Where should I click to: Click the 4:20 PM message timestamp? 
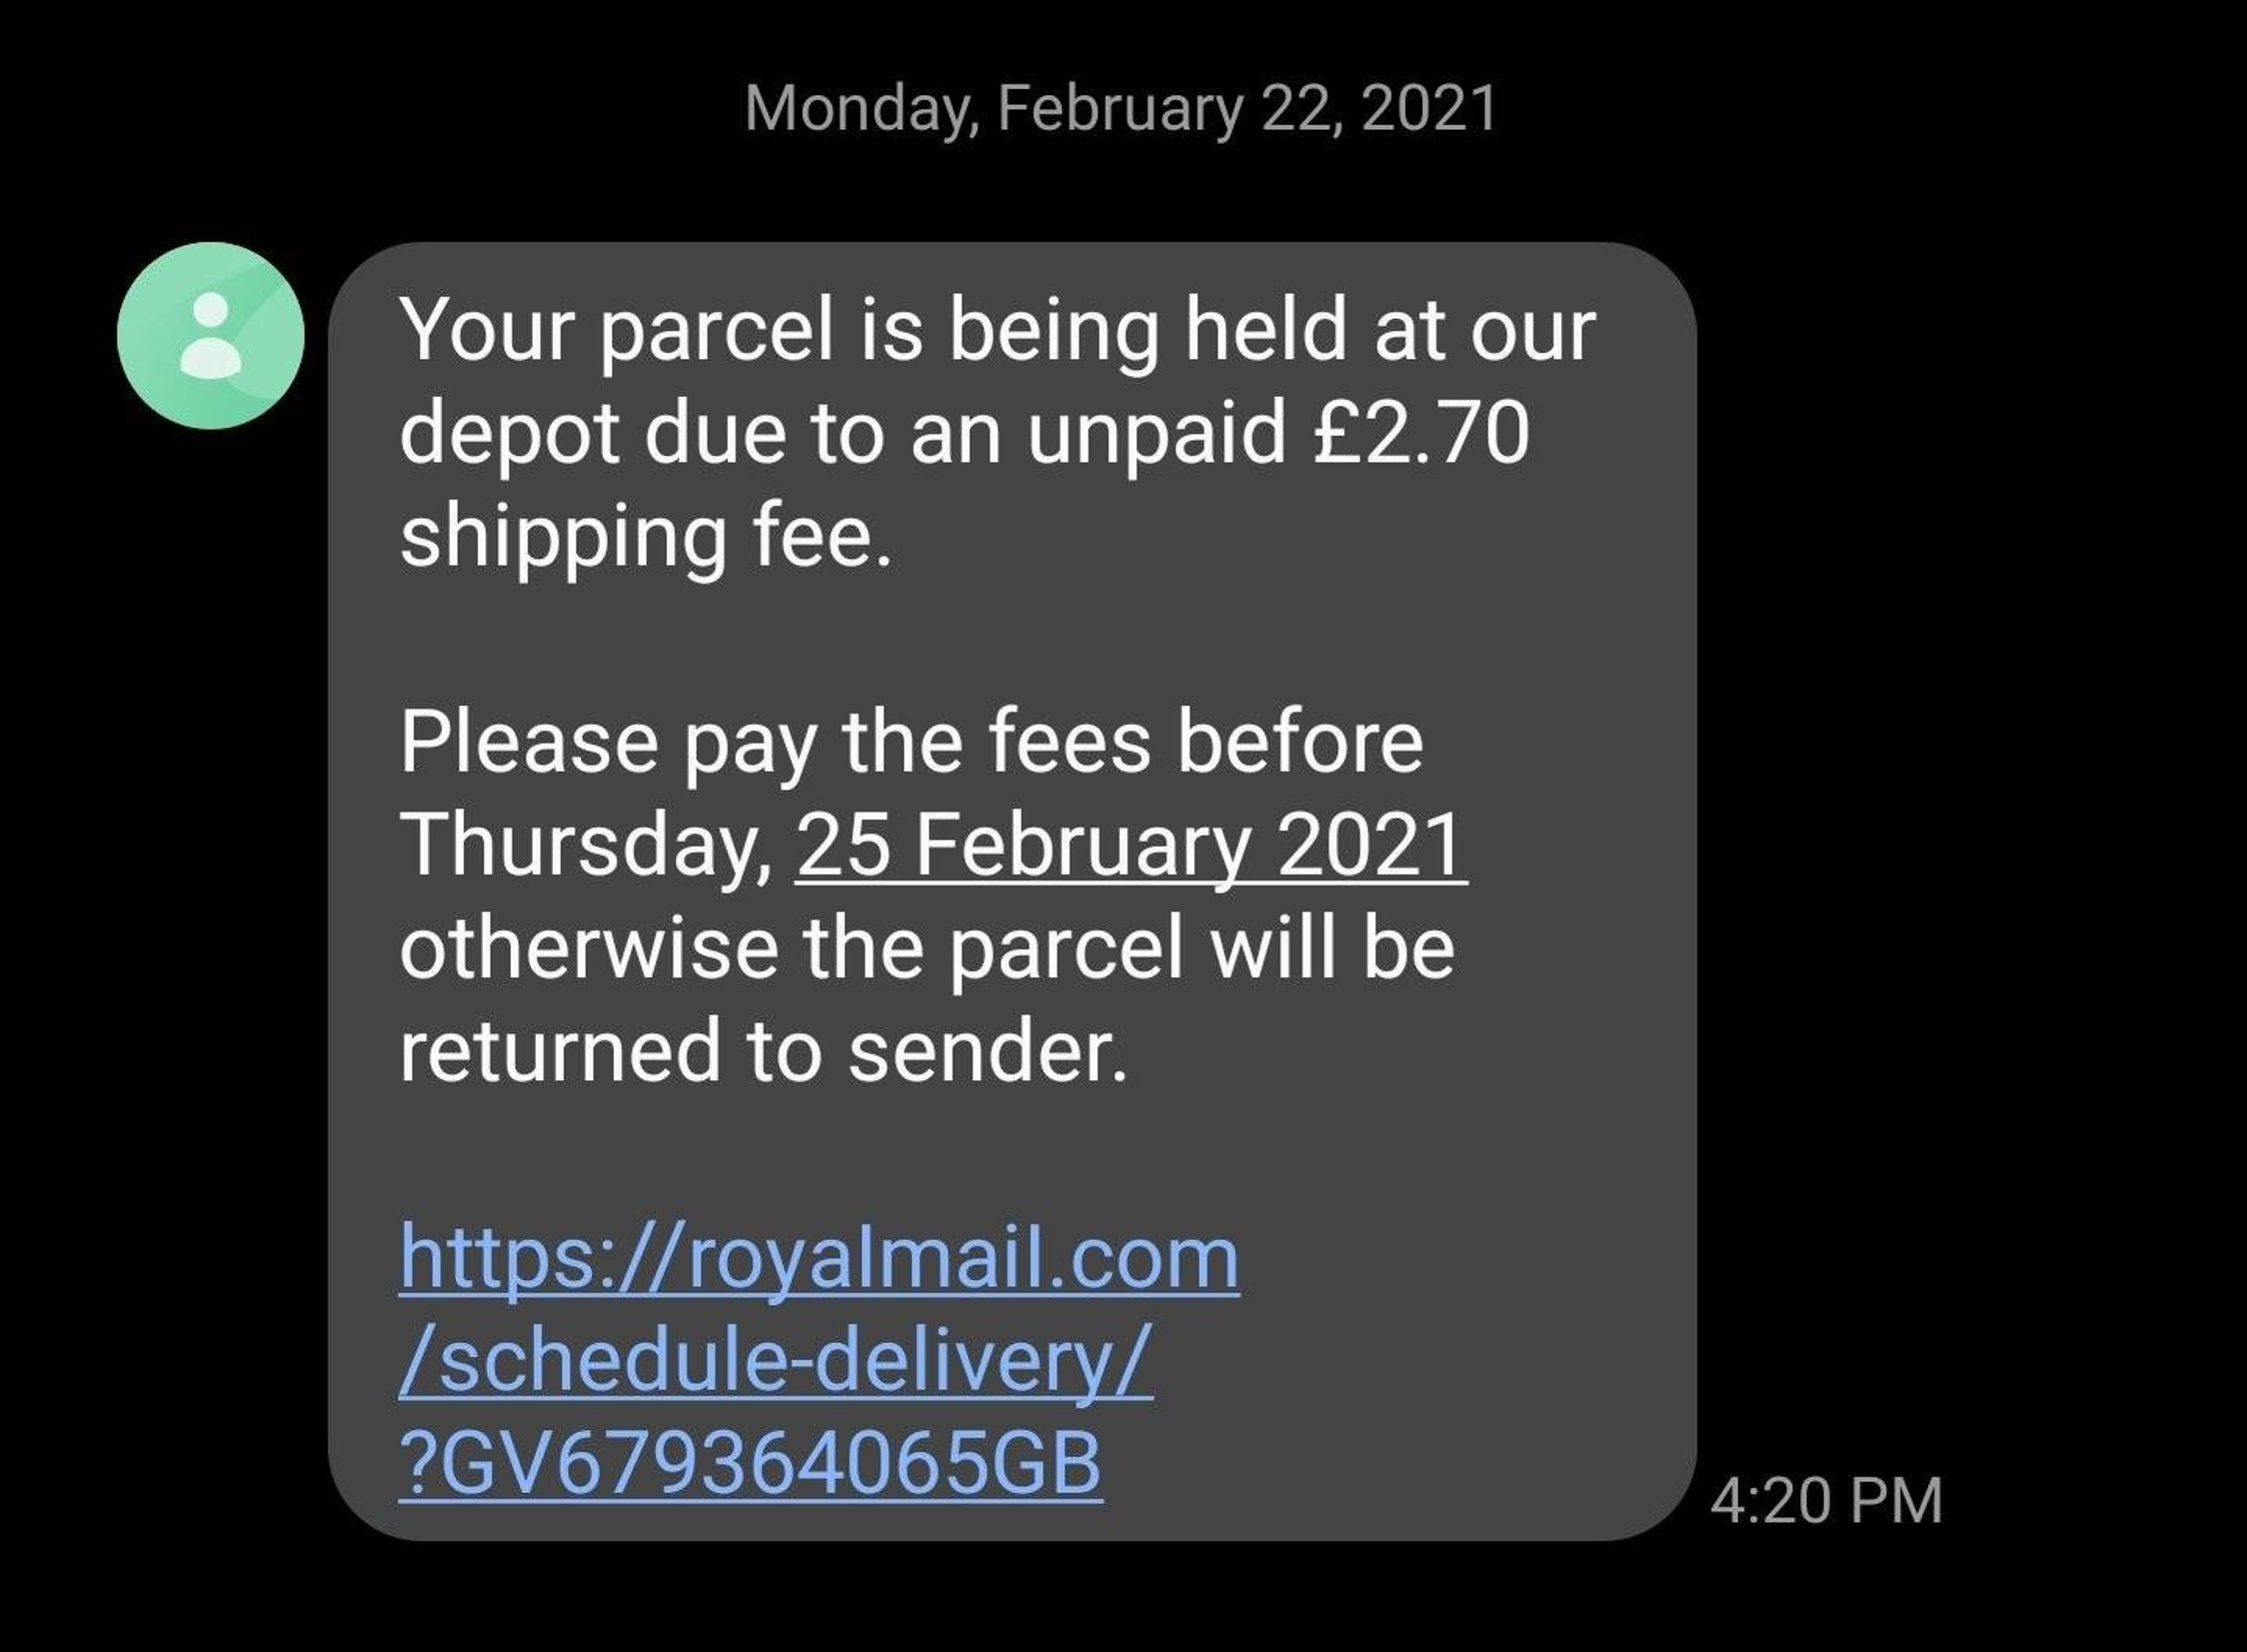[1826, 1501]
